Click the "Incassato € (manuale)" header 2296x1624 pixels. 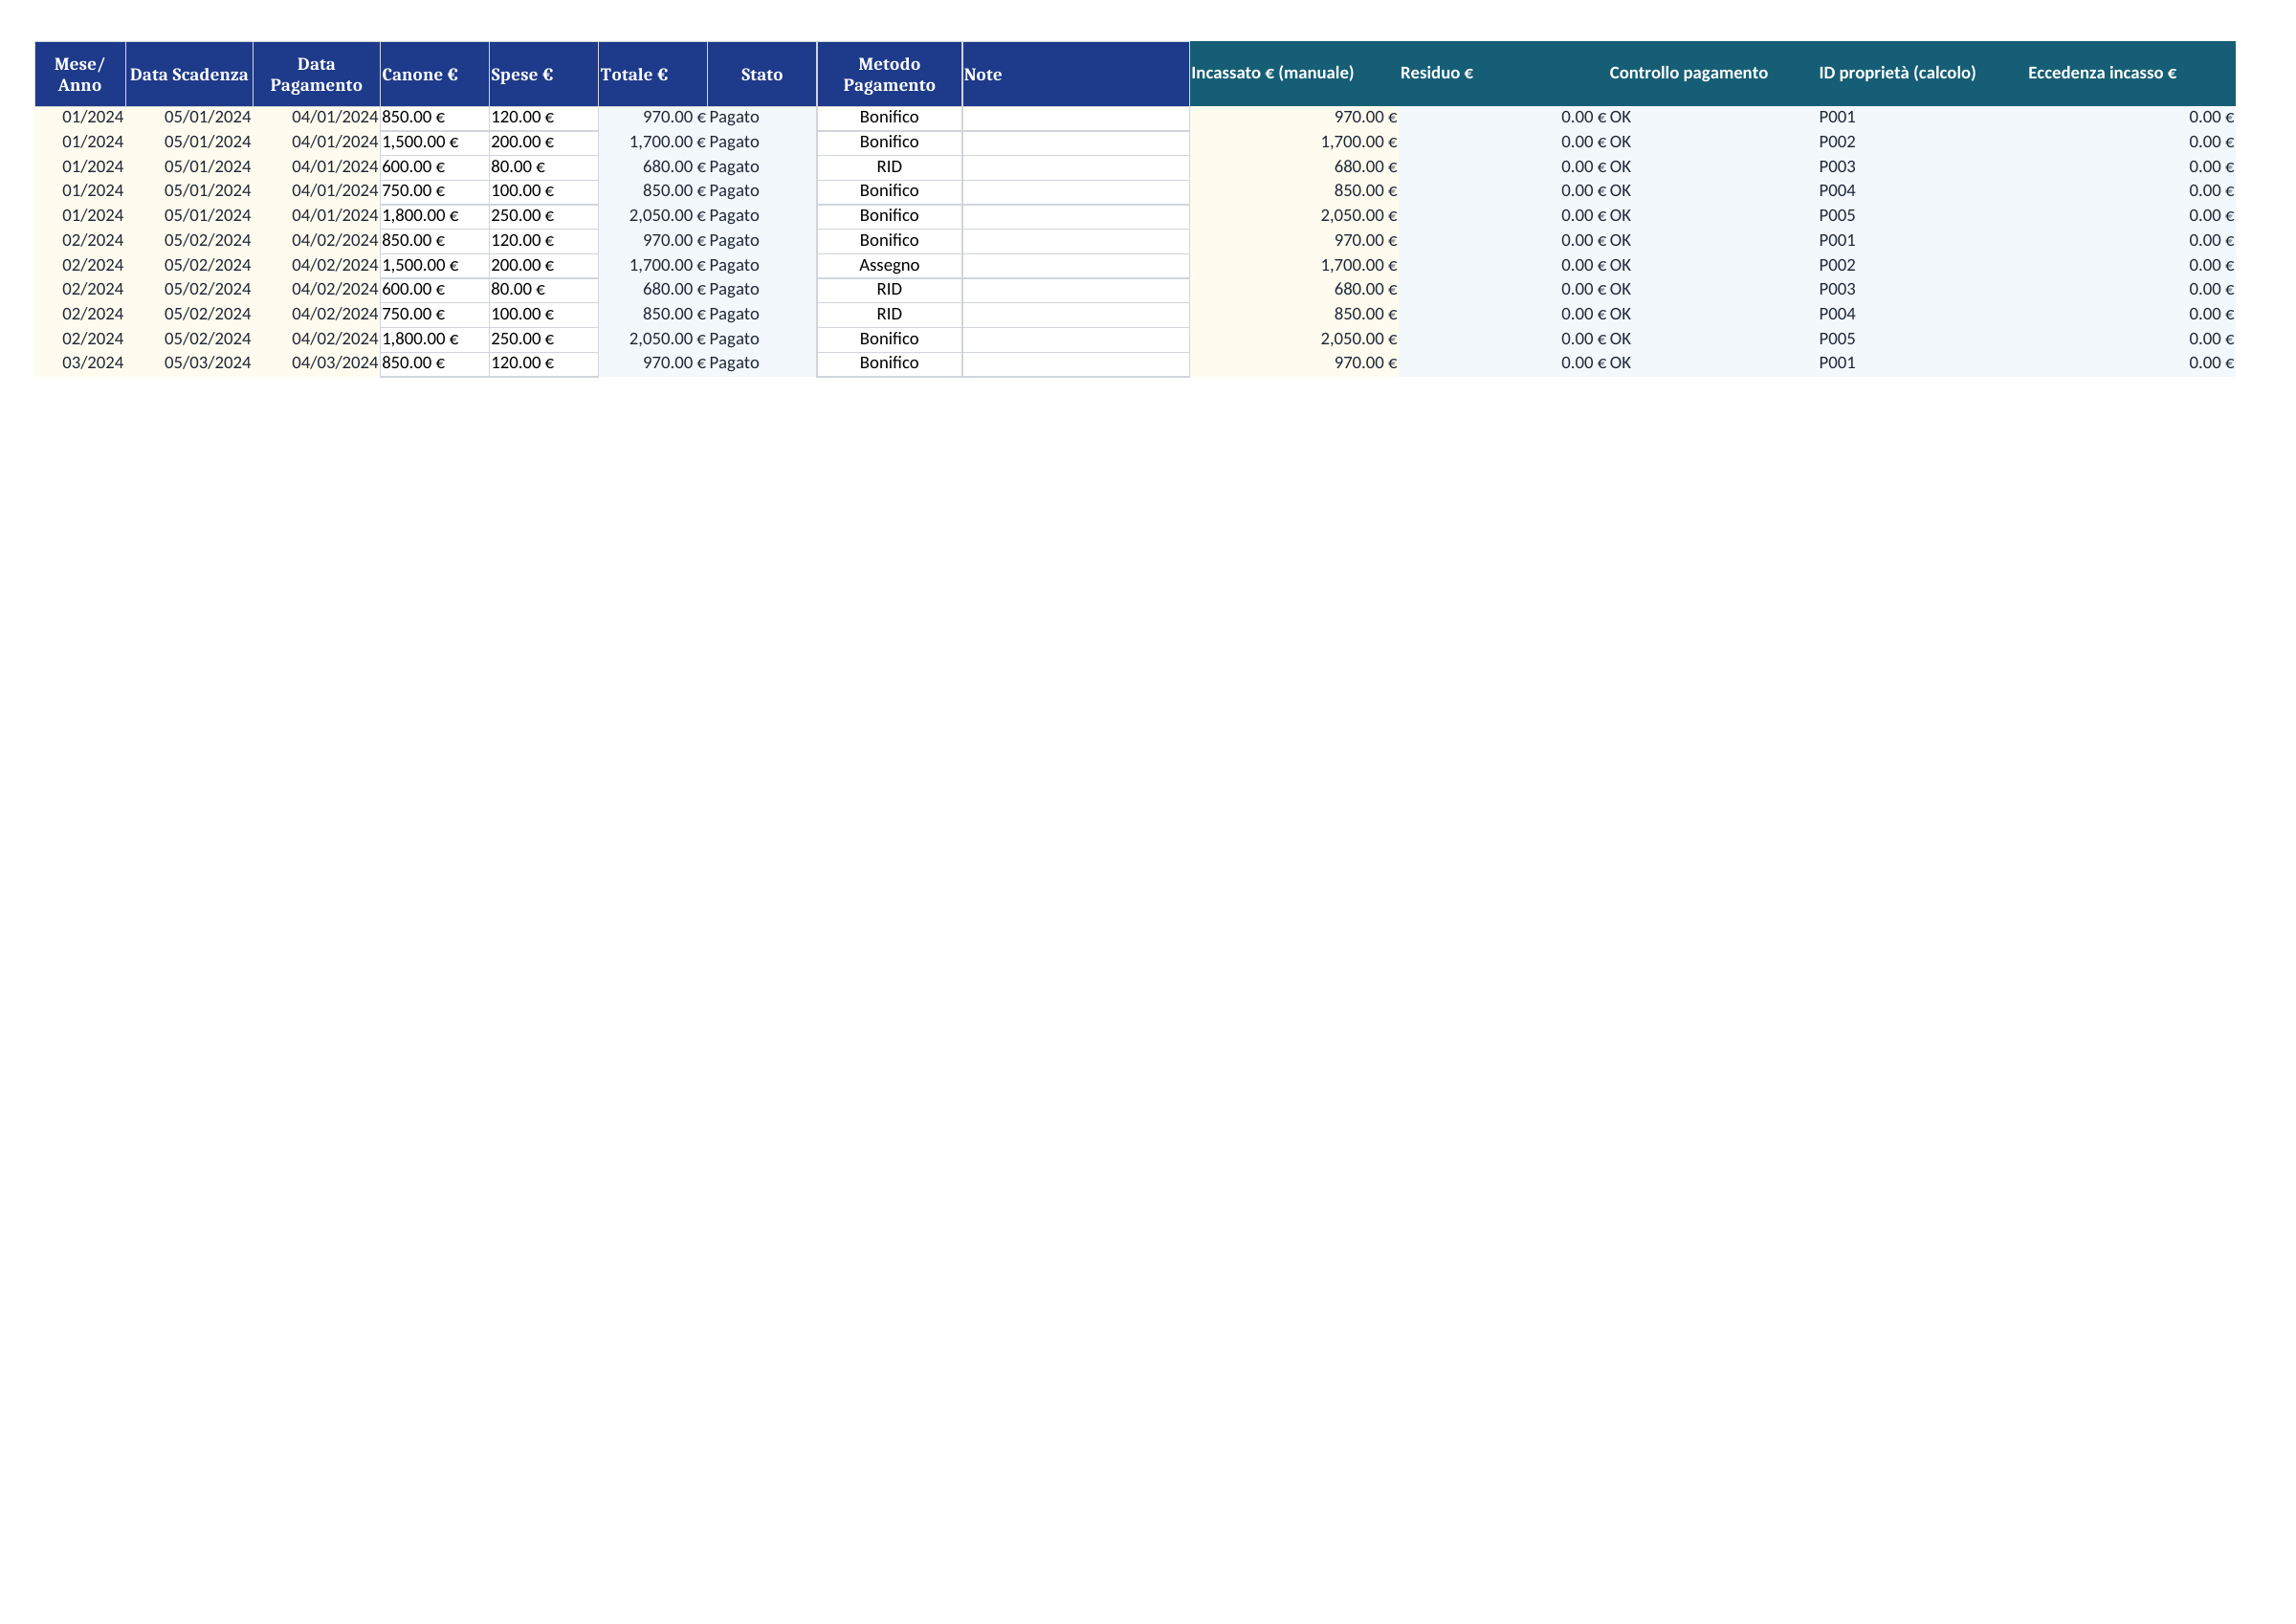click(x=1294, y=73)
